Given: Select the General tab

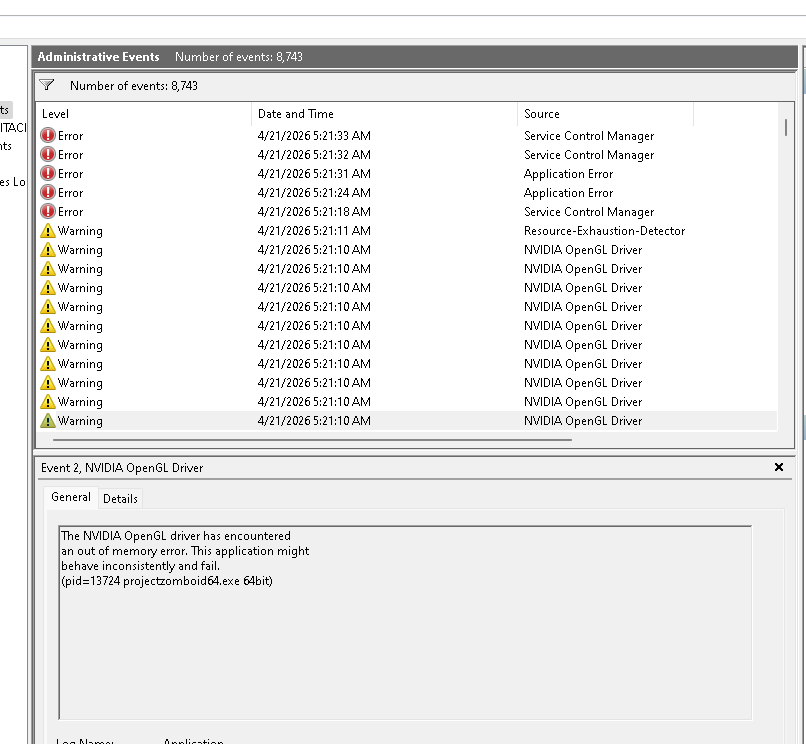Looking at the screenshot, I should click(x=71, y=497).
